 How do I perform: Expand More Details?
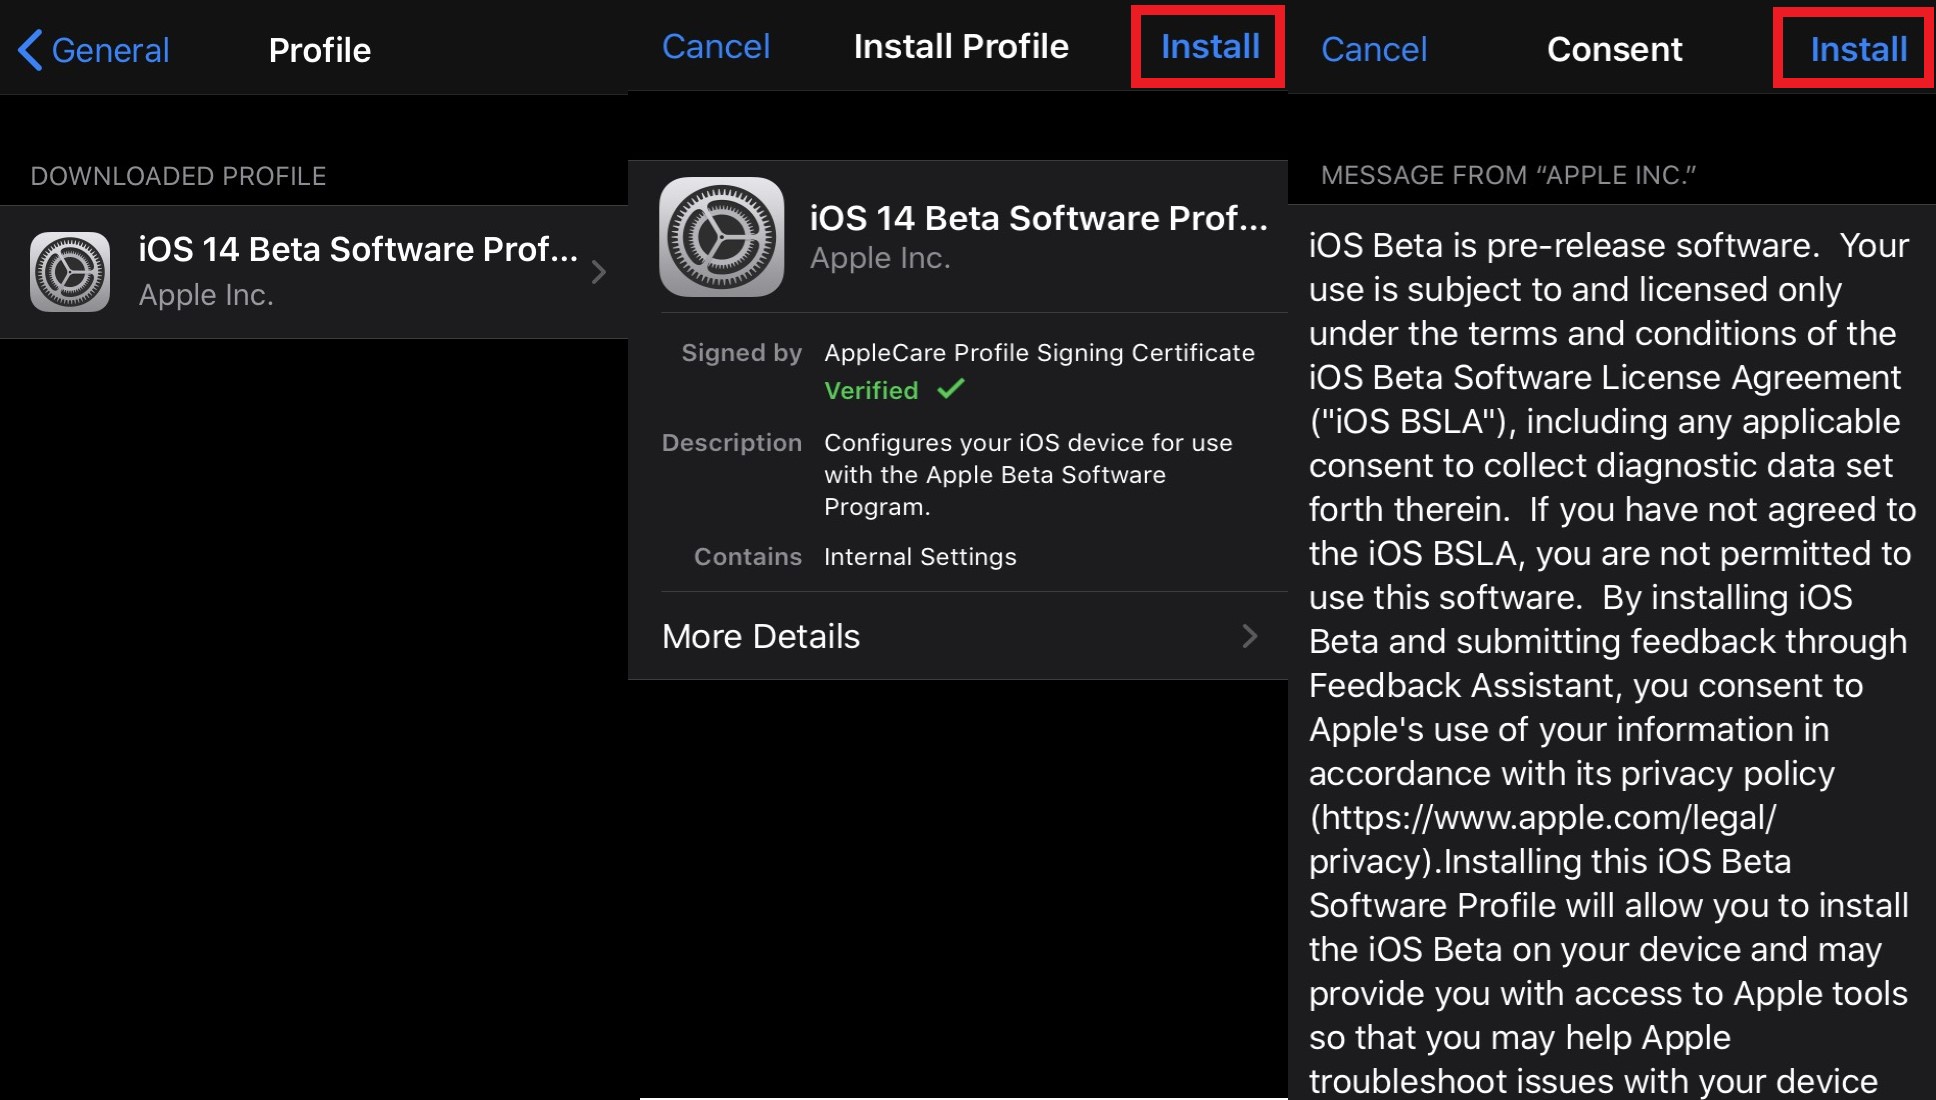(x=760, y=637)
